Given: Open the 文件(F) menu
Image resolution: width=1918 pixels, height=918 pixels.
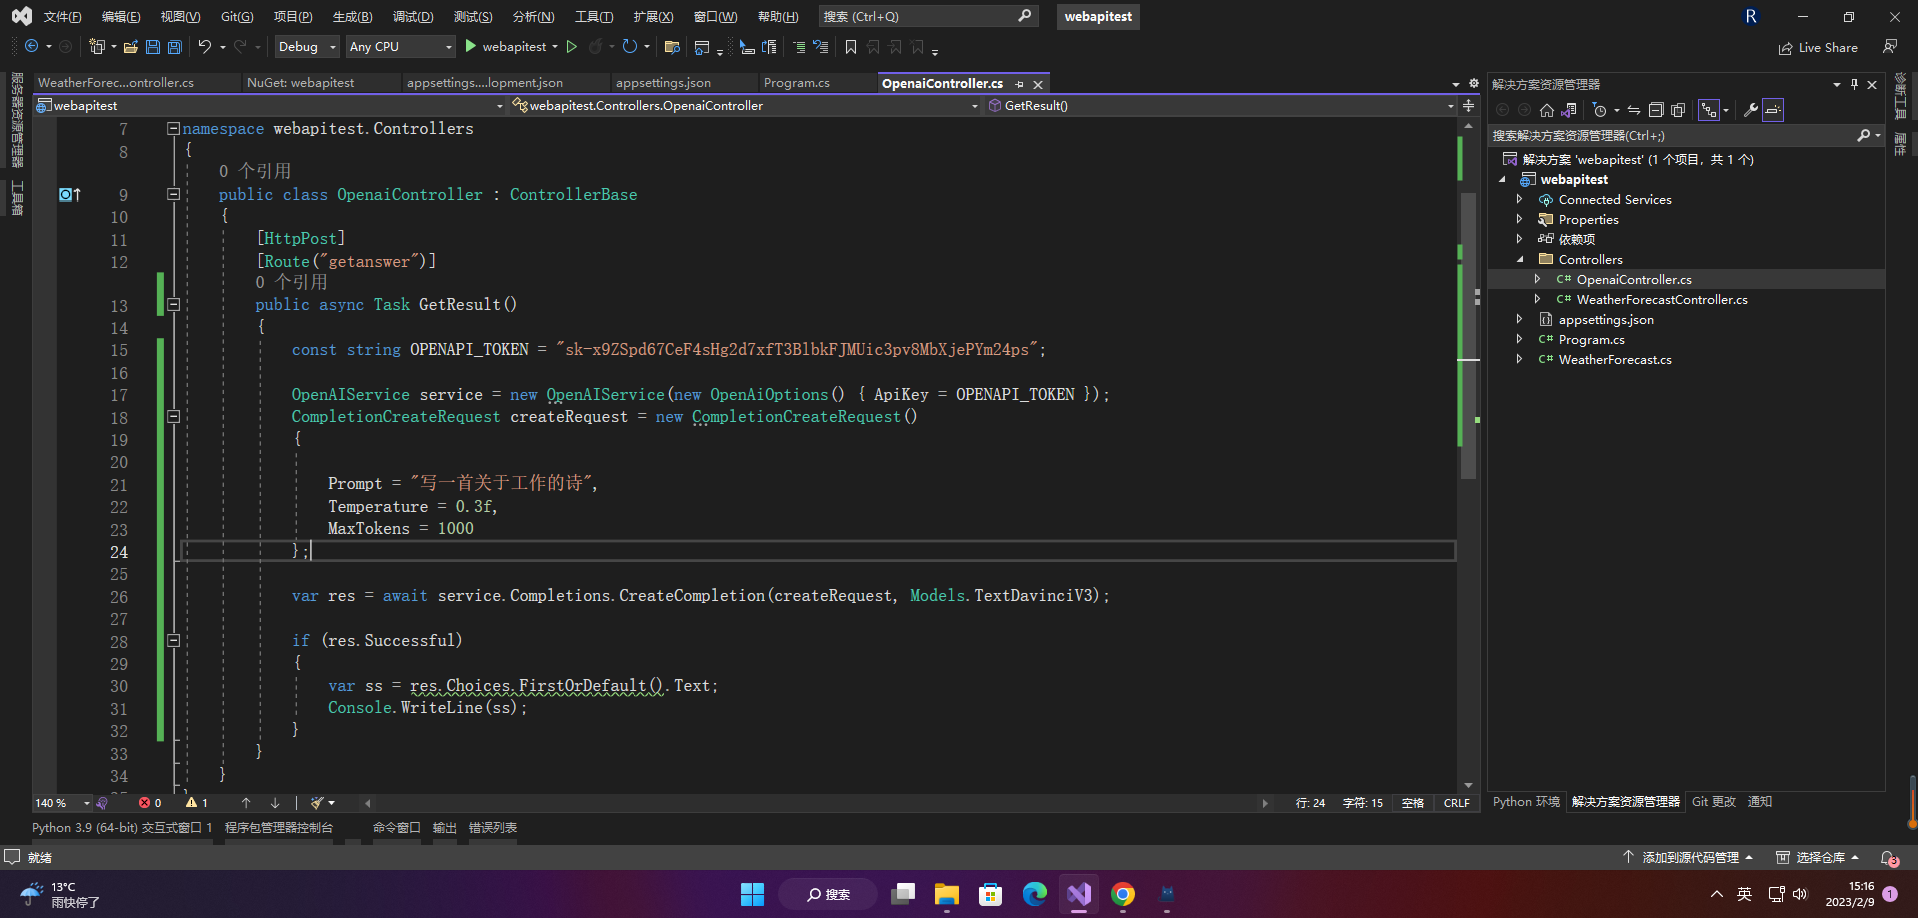Looking at the screenshot, I should click(x=62, y=17).
